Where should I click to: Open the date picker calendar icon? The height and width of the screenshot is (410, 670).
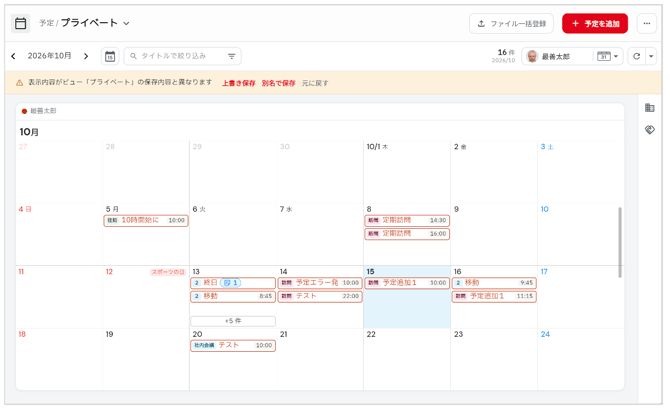[x=110, y=56]
